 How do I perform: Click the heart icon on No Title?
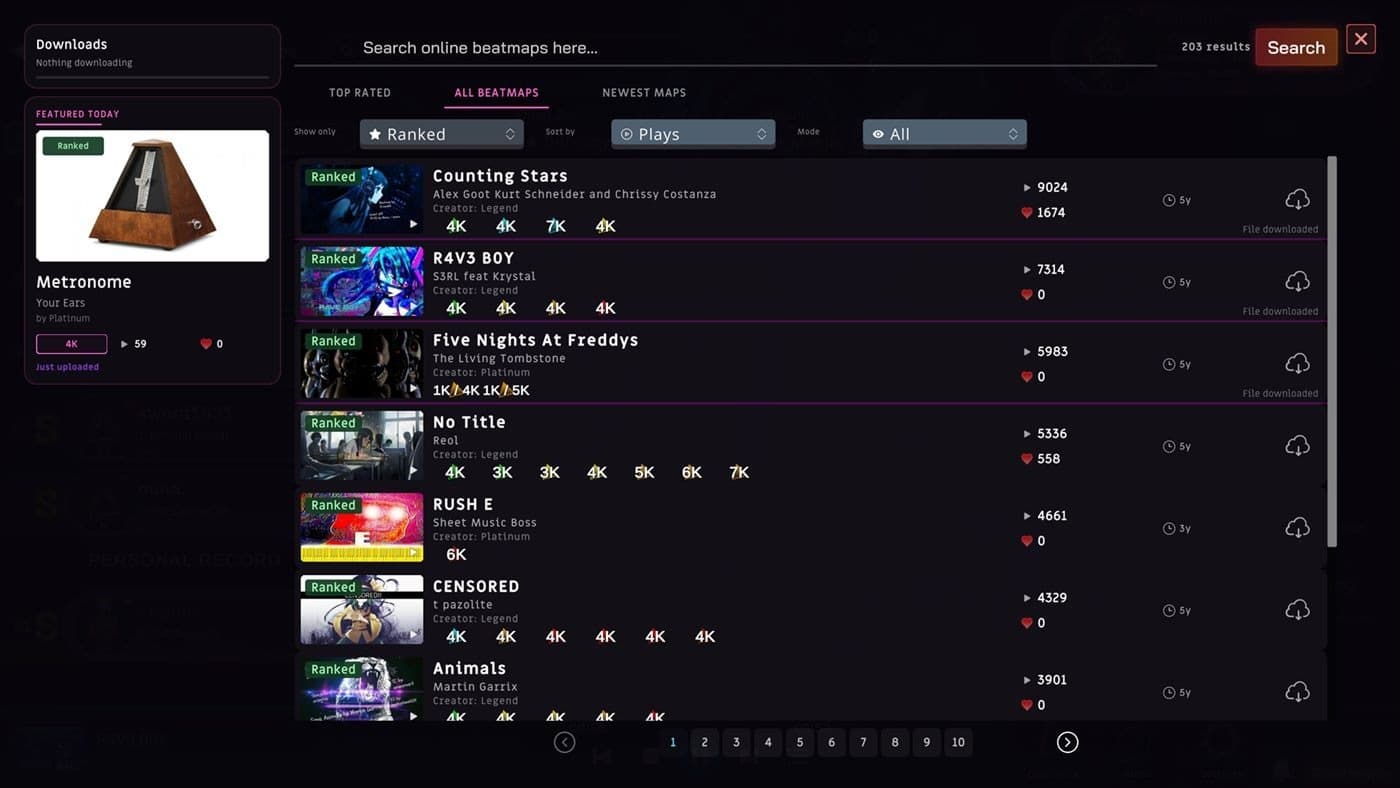[x=1026, y=459]
